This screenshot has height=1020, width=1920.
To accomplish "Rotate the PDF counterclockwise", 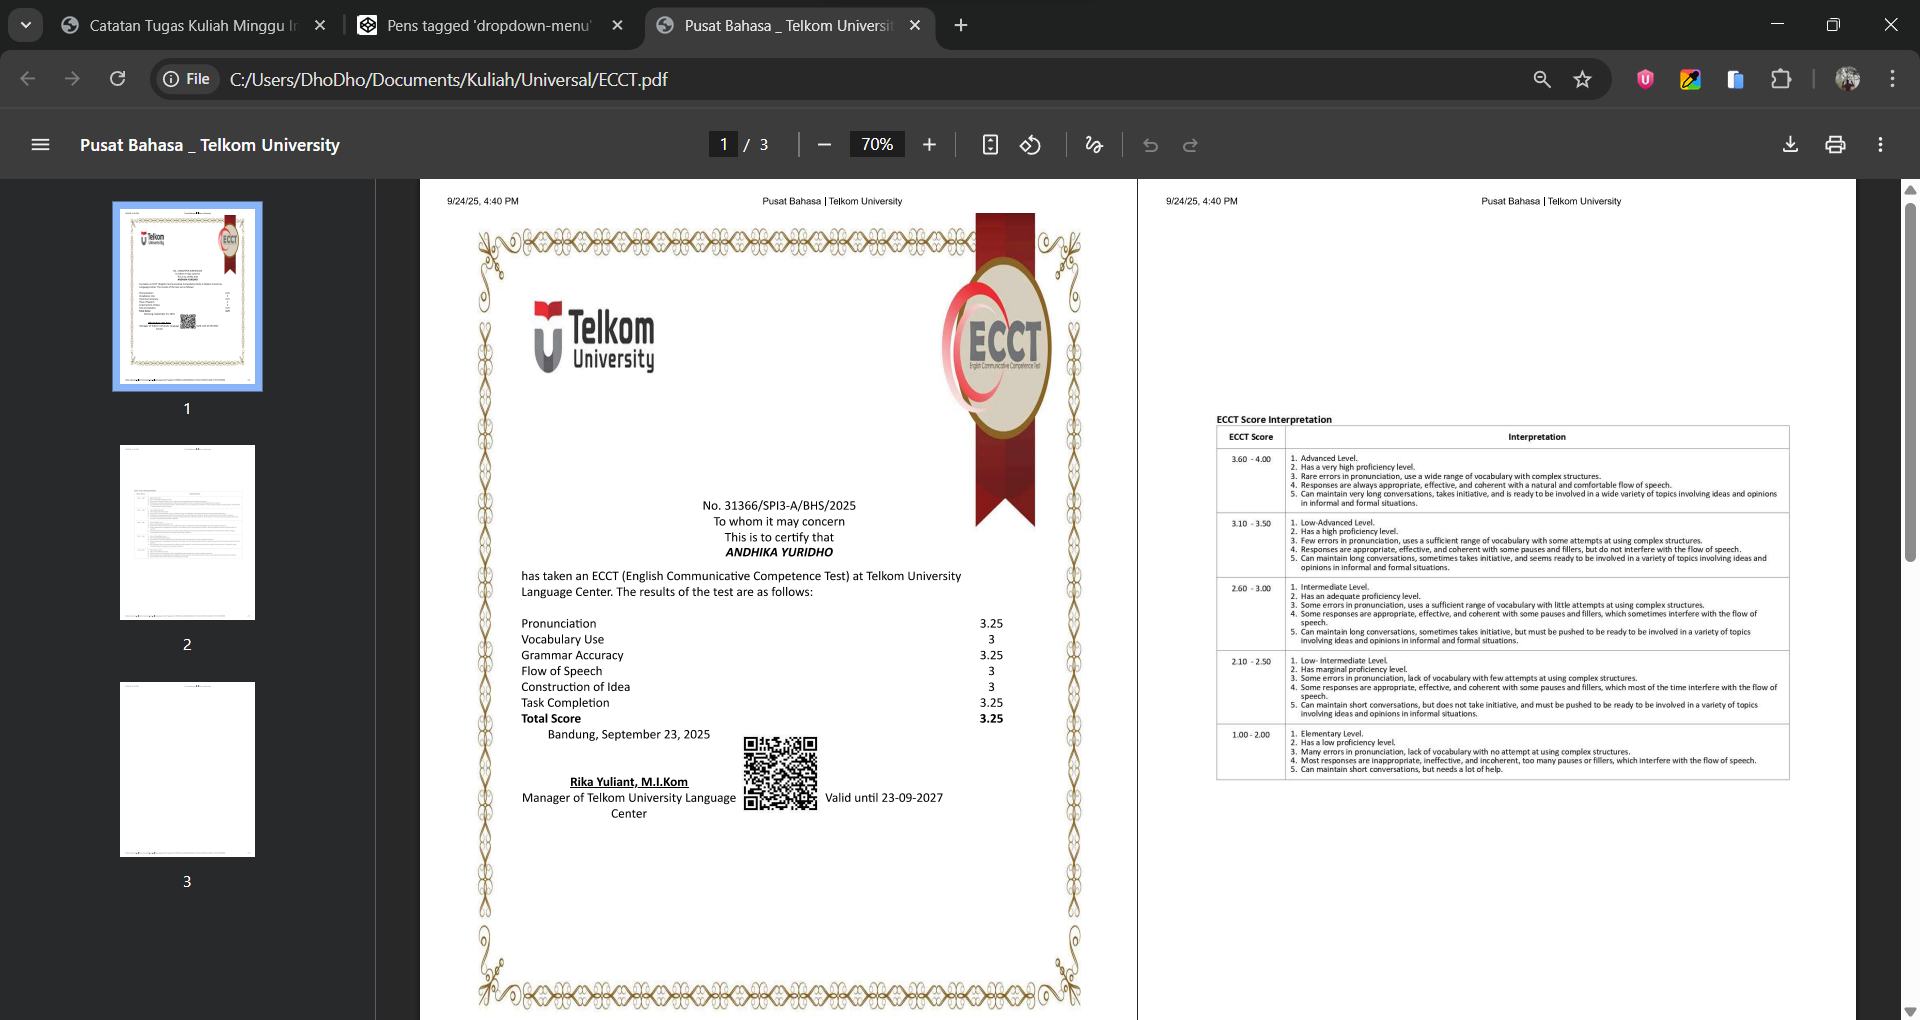I will point(1030,145).
